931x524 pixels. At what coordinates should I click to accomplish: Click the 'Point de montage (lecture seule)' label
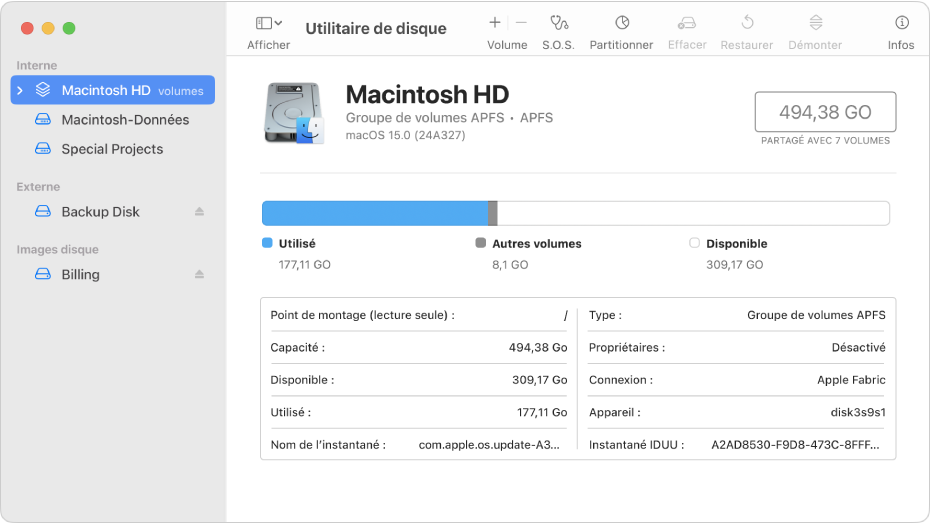362,315
